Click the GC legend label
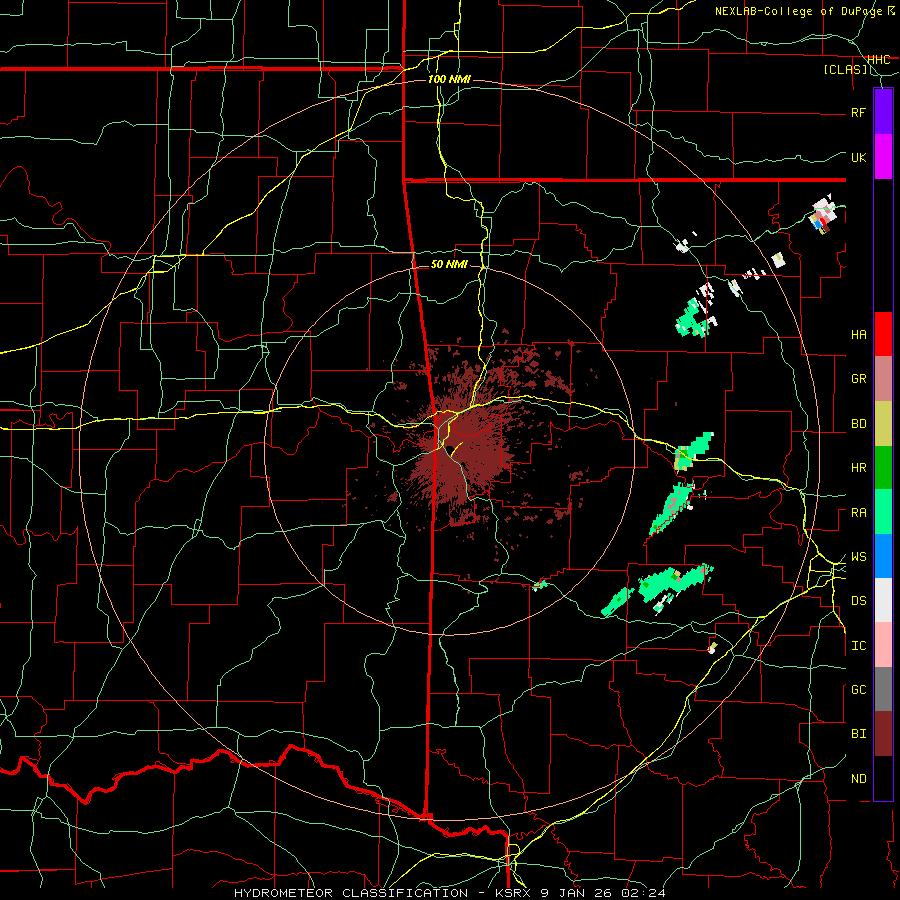This screenshot has width=900, height=900. pos(858,690)
